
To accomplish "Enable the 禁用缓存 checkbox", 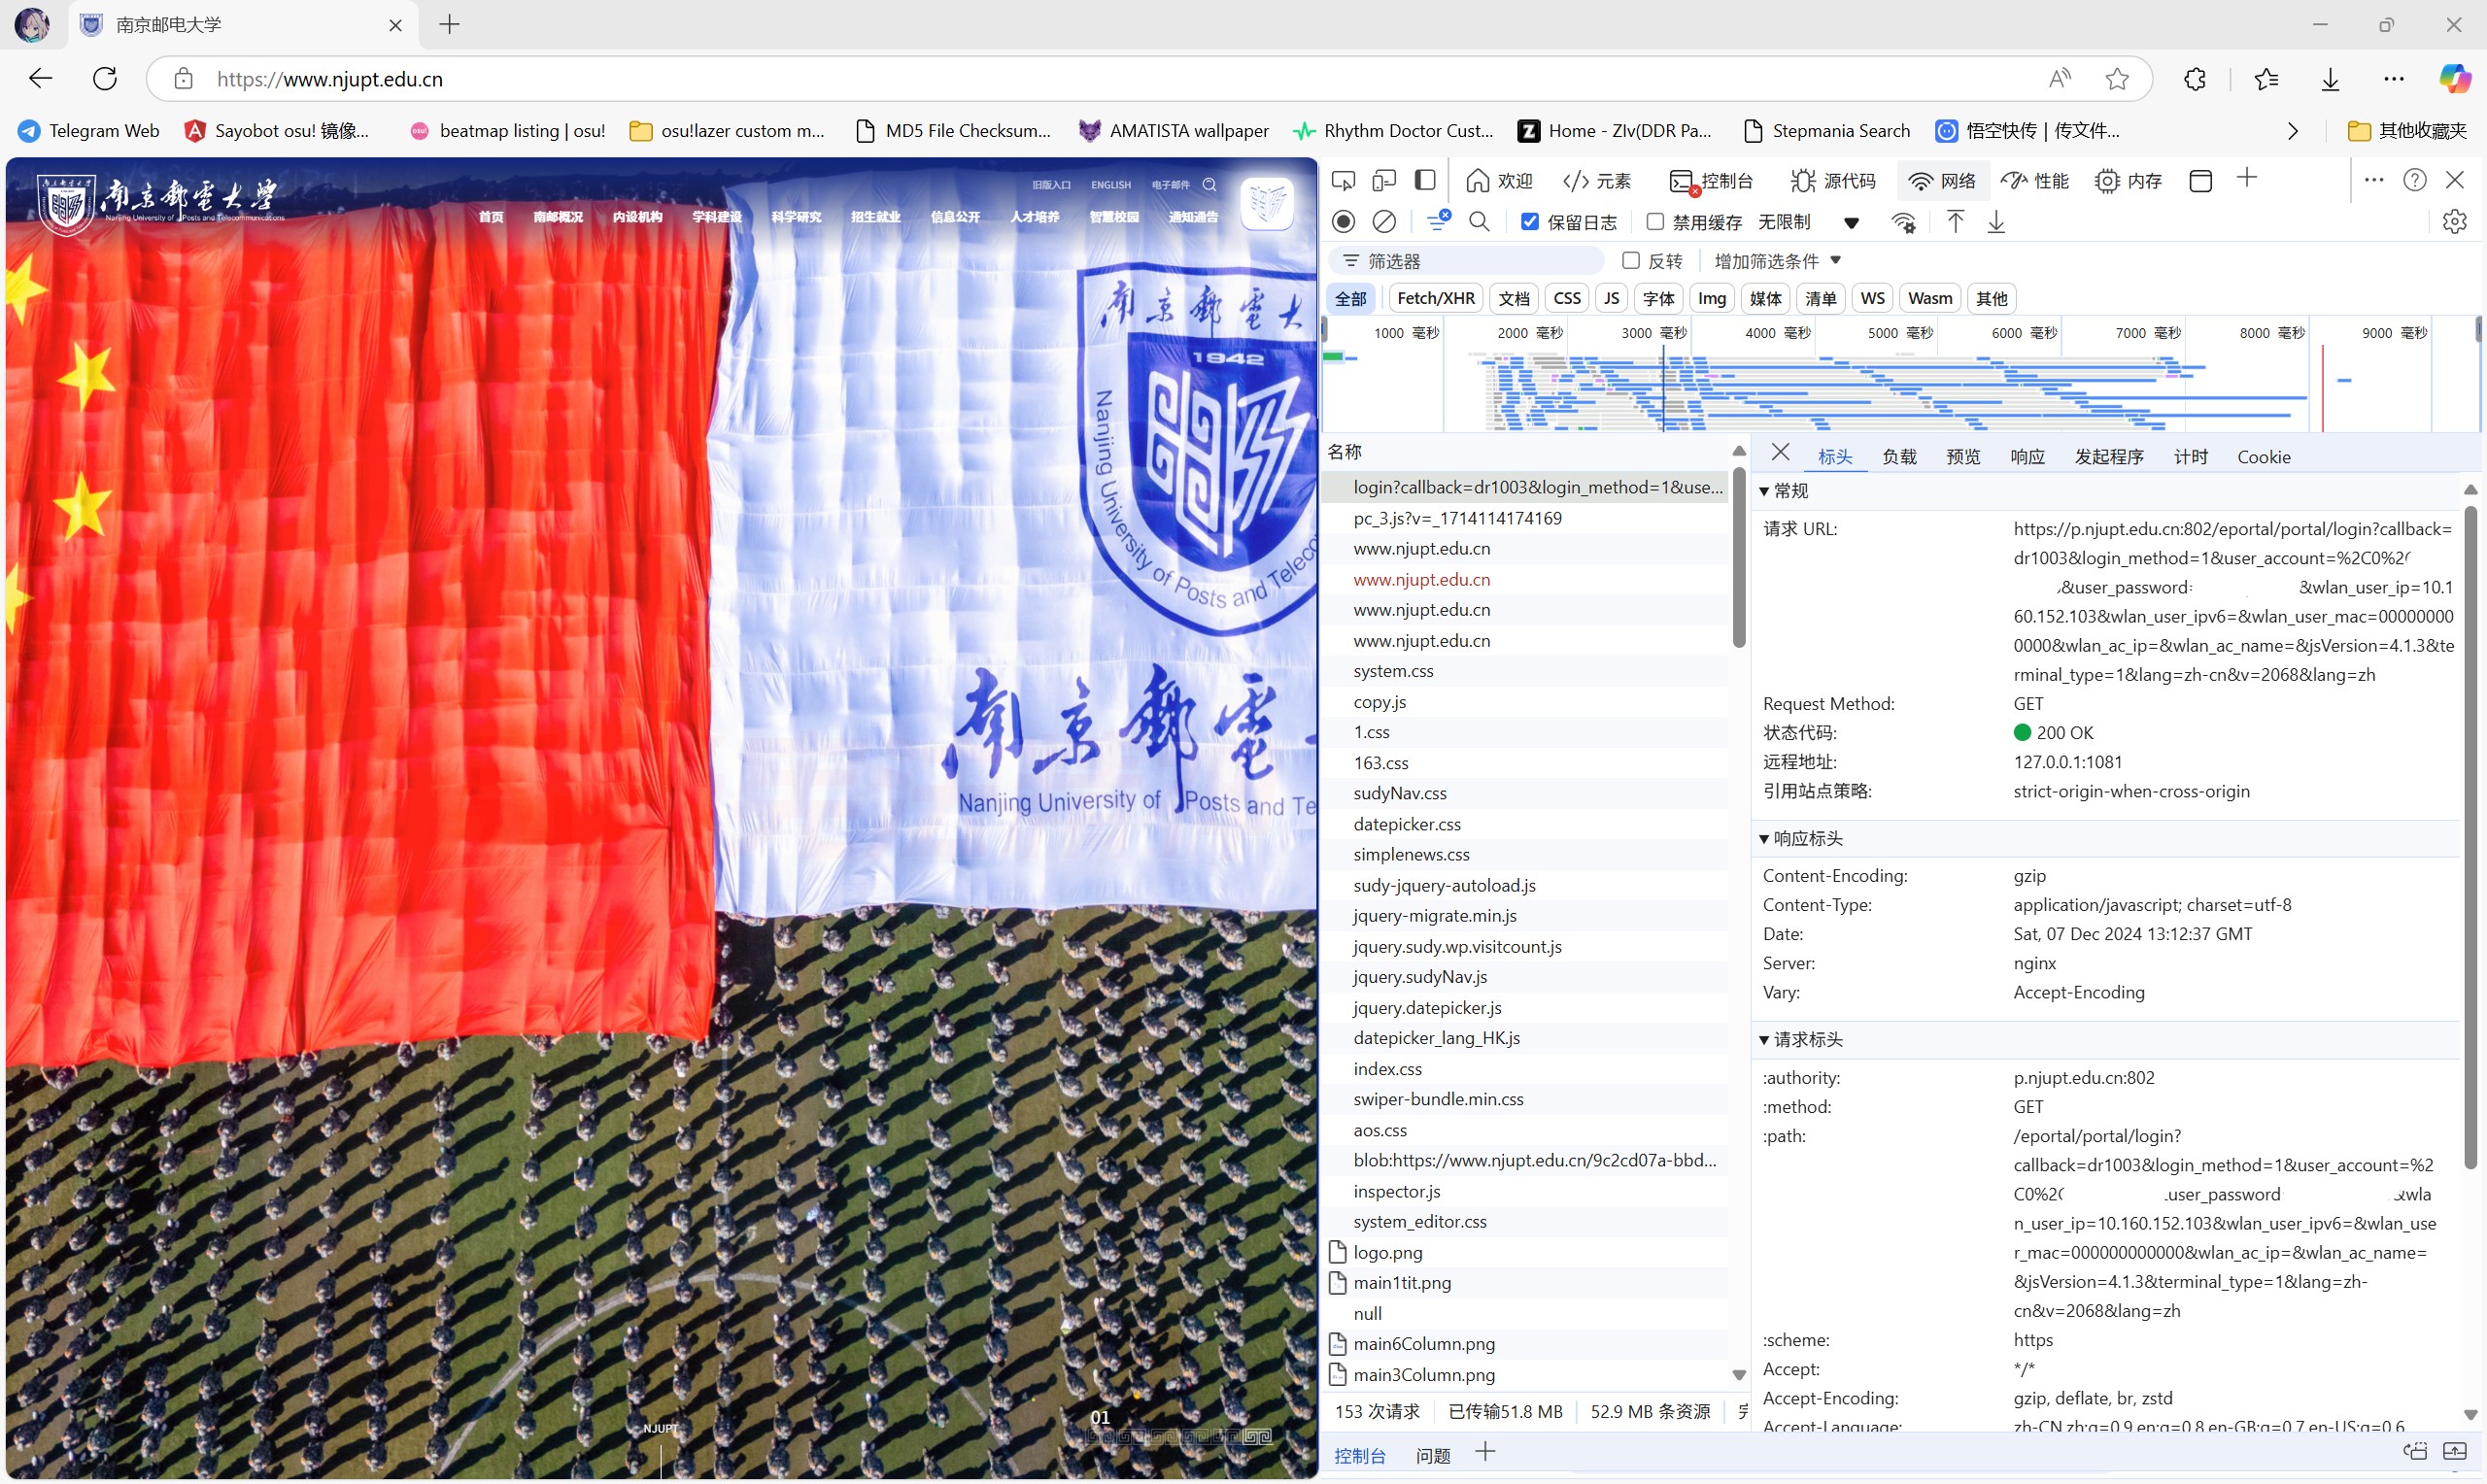I will [x=1655, y=222].
